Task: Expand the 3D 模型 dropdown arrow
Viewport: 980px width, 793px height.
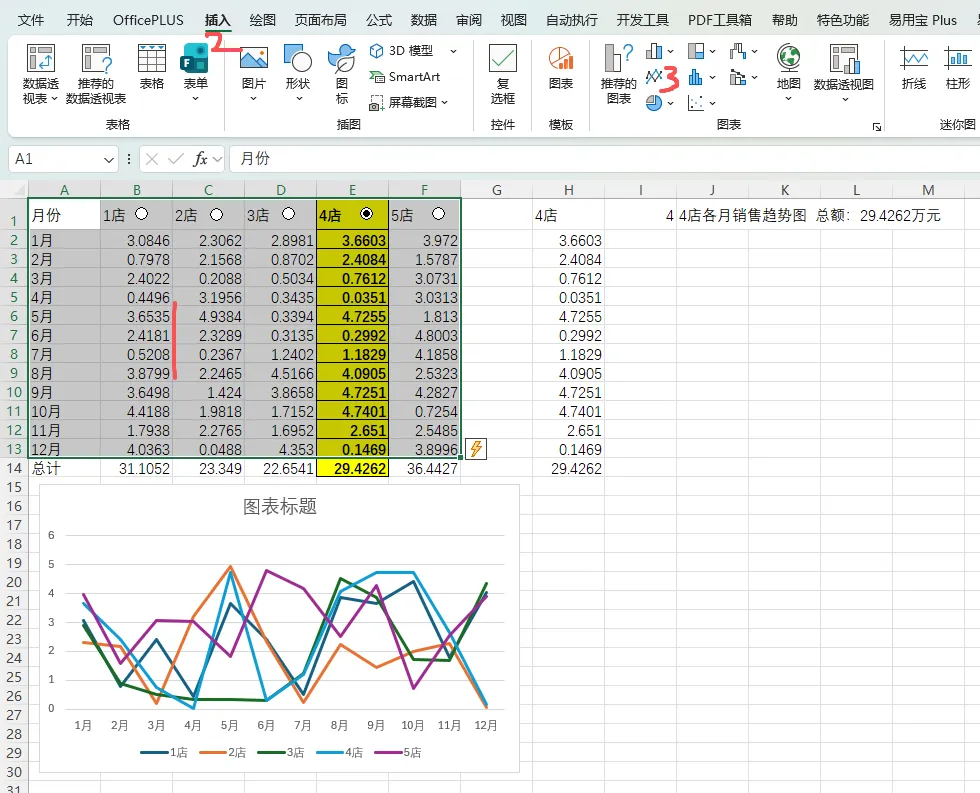Action: point(454,51)
